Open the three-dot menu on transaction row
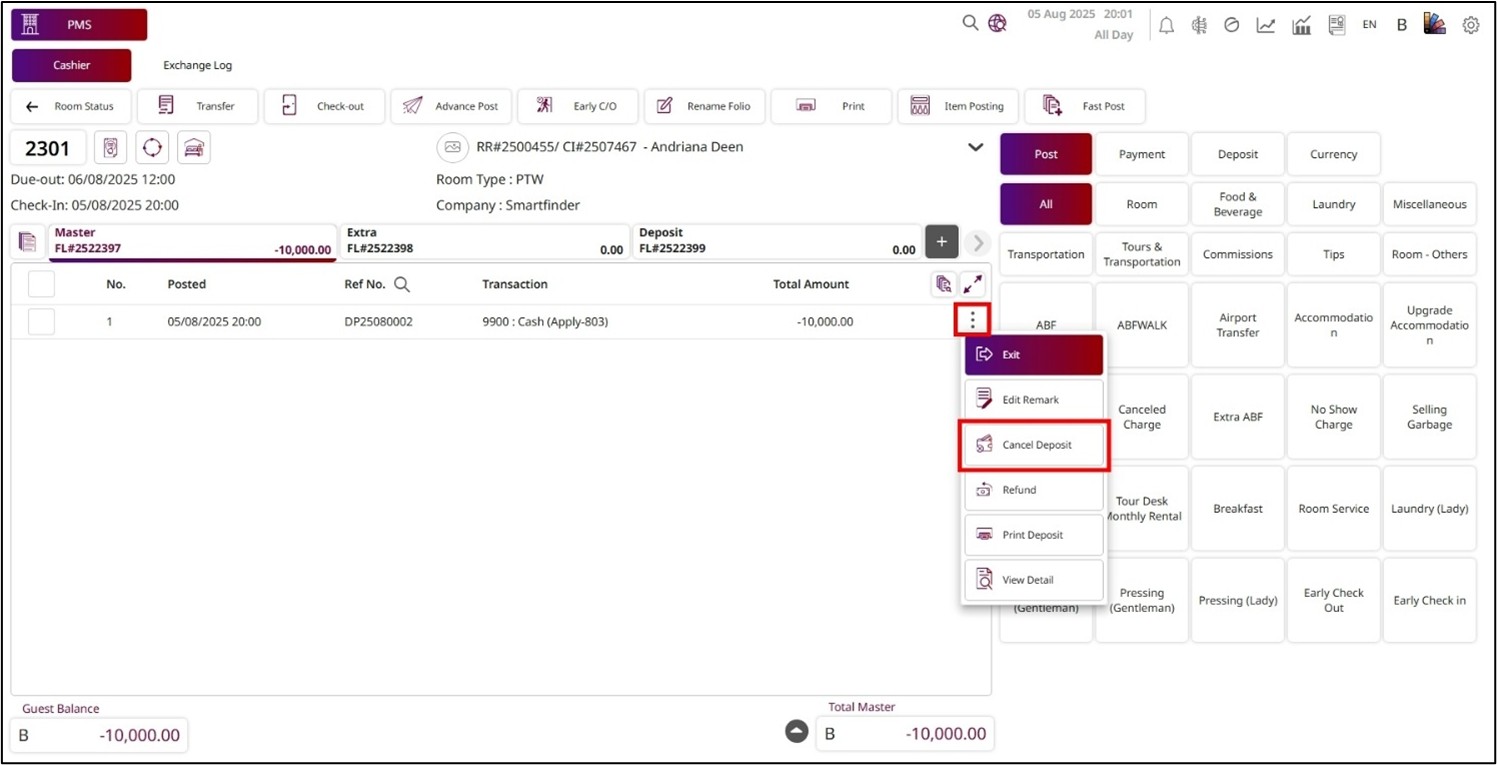 pyautogui.click(x=972, y=321)
